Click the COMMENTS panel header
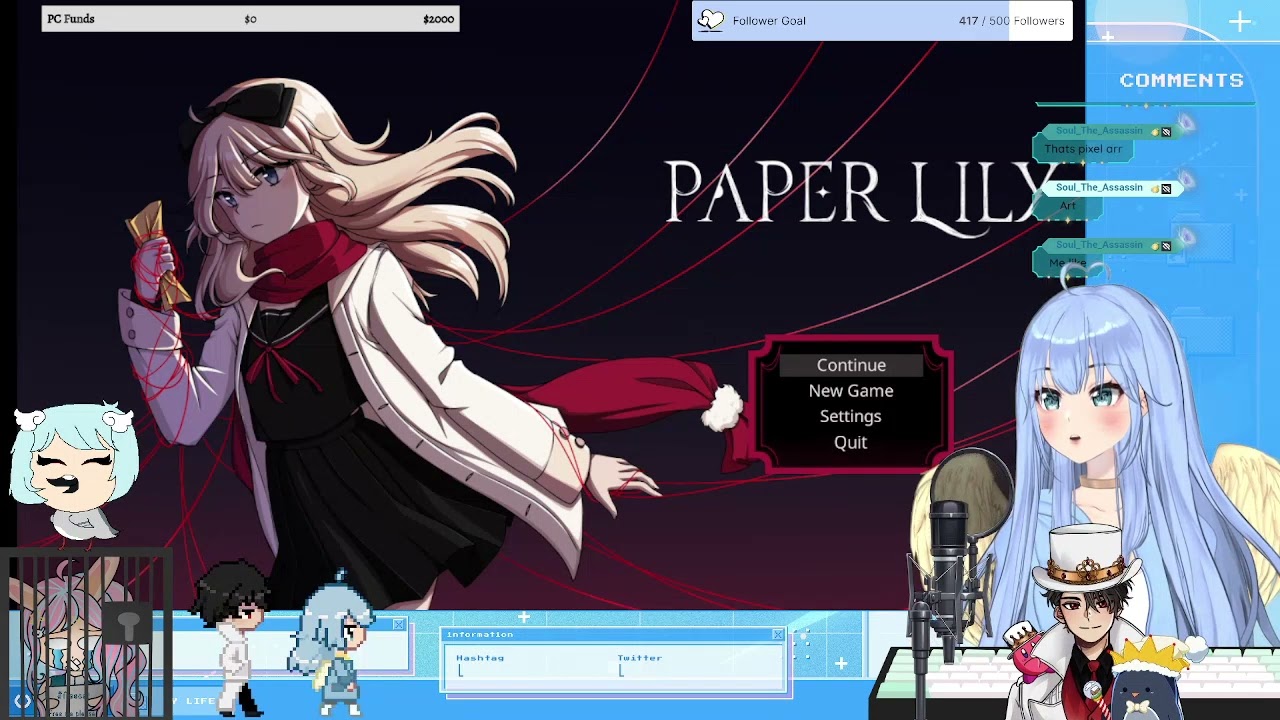Image resolution: width=1280 pixels, height=720 pixels. point(1182,80)
